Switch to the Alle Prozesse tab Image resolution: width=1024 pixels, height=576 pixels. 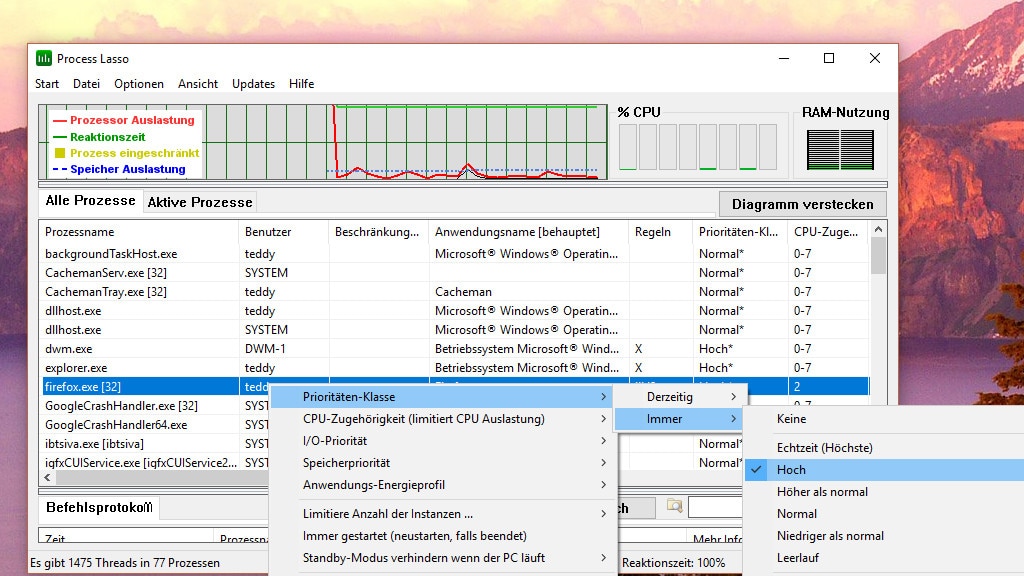pos(90,200)
